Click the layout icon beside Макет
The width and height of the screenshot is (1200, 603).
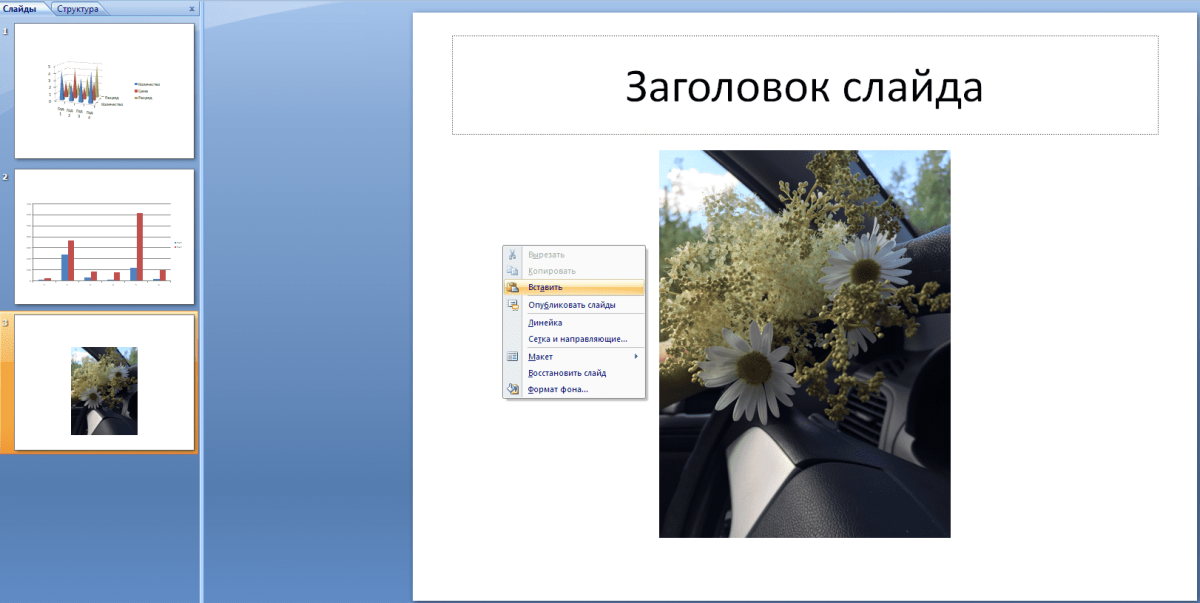point(513,356)
